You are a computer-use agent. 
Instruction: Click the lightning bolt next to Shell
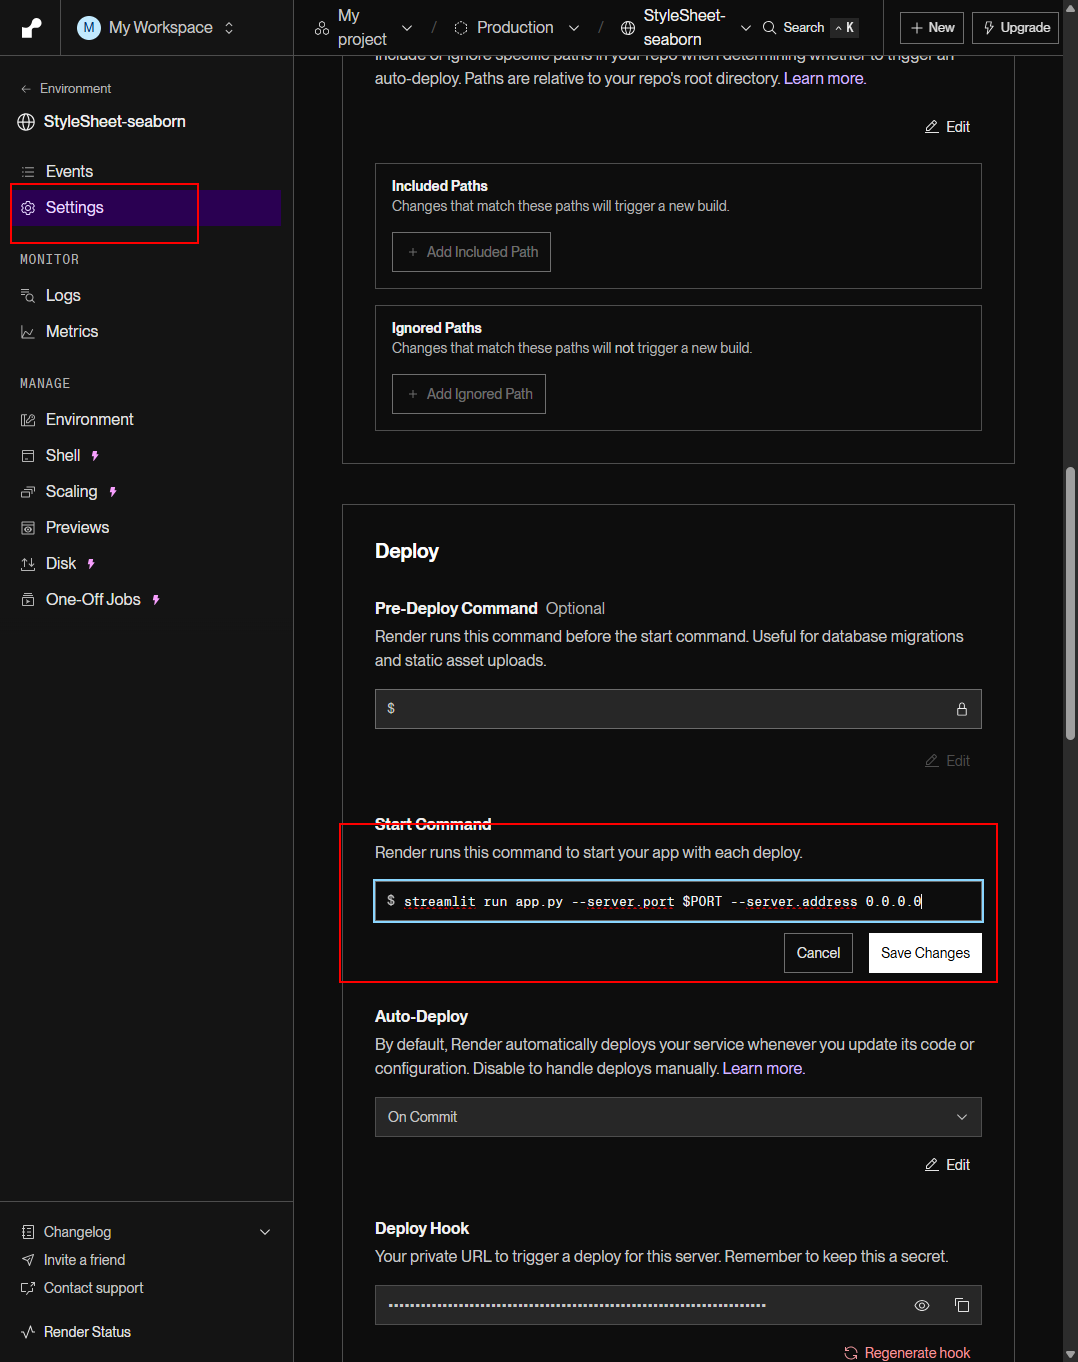tap(95, 456)
